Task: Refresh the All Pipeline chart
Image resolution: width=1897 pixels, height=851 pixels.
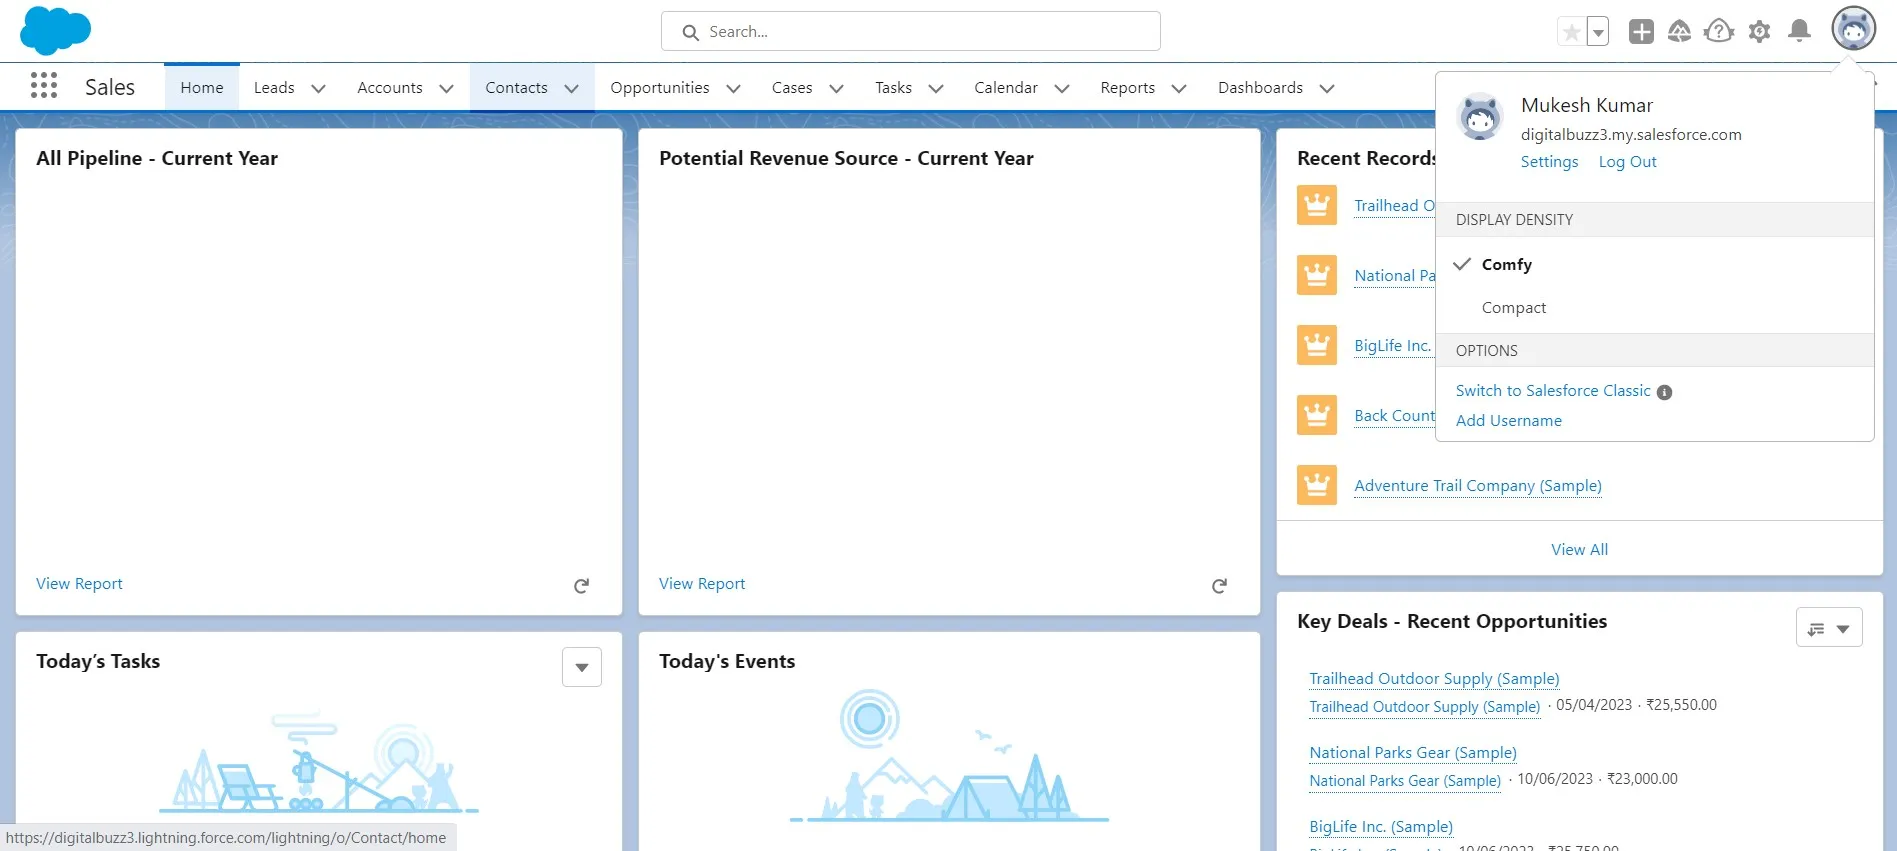Action: click(x=581, y=586)
